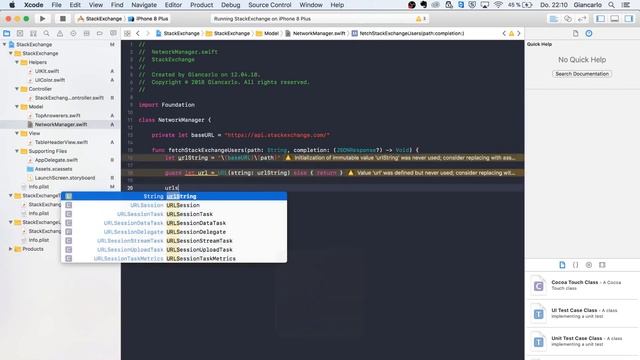Collapse the Helpers group
Screen dimensions: 640x360
click(x=17, y=62)
